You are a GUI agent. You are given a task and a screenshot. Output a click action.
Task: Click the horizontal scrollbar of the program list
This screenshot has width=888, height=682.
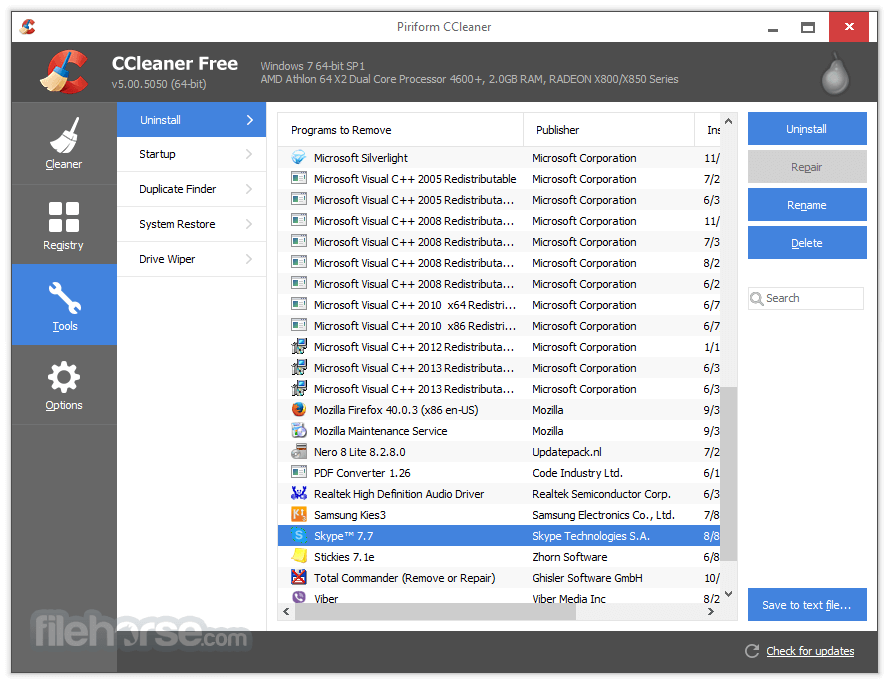435,612
